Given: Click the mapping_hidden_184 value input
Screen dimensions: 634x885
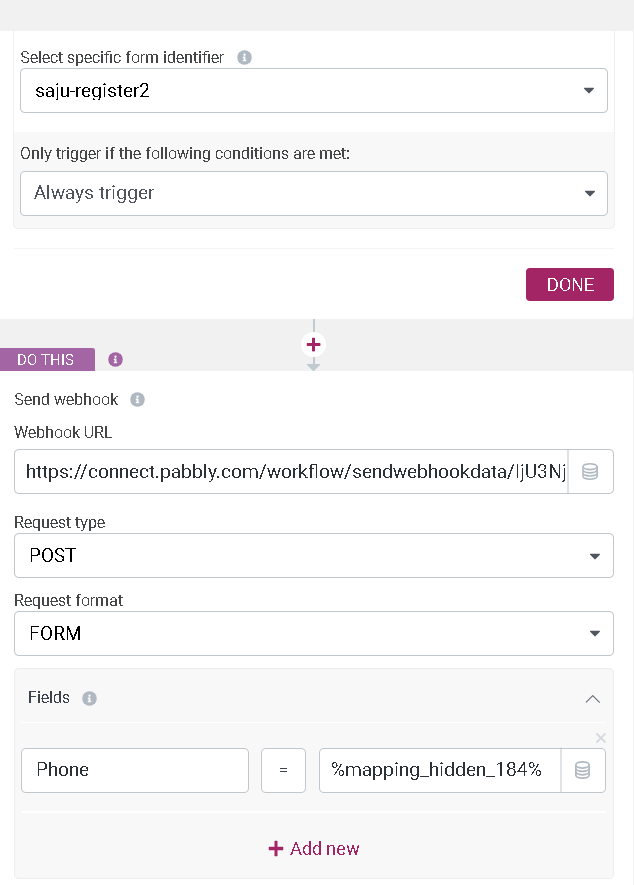Looking at the screenshot, I should pyautogui.click(x=440, y=770).
